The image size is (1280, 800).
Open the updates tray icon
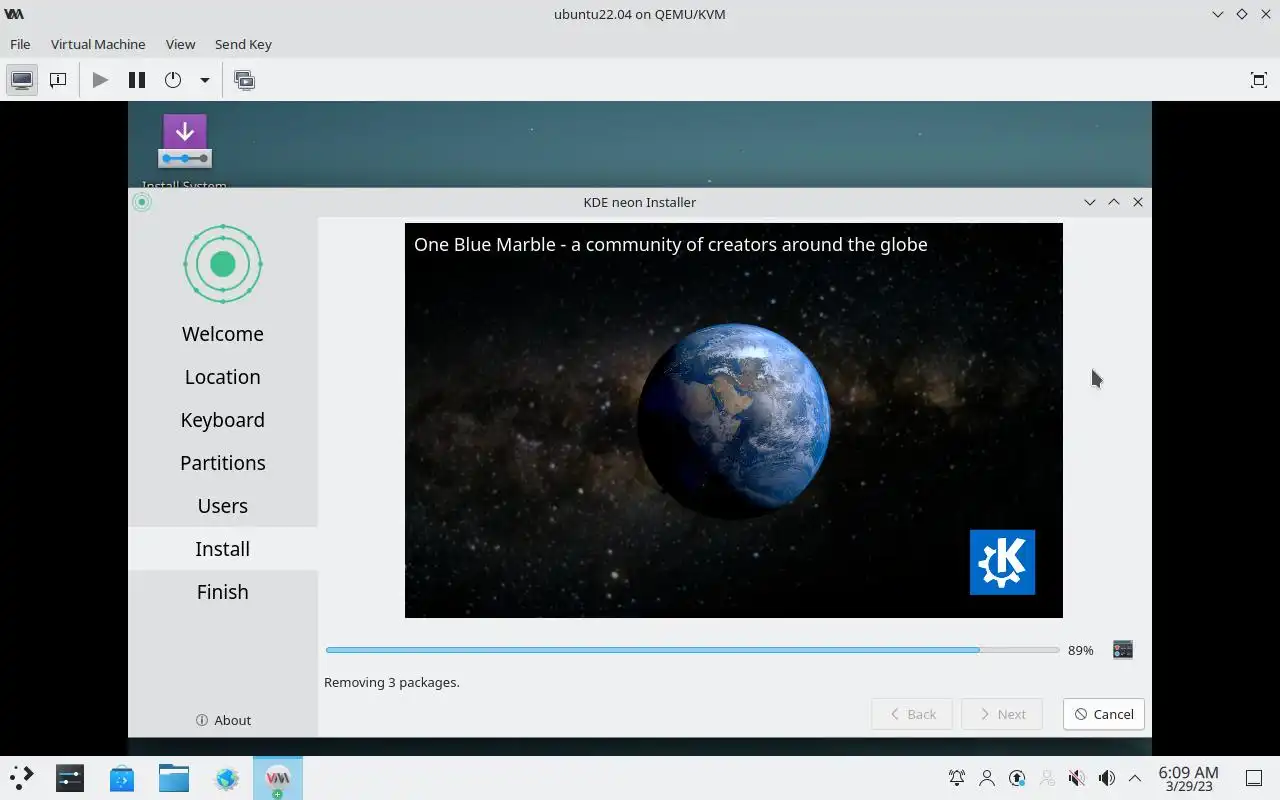click(1017, 778)
